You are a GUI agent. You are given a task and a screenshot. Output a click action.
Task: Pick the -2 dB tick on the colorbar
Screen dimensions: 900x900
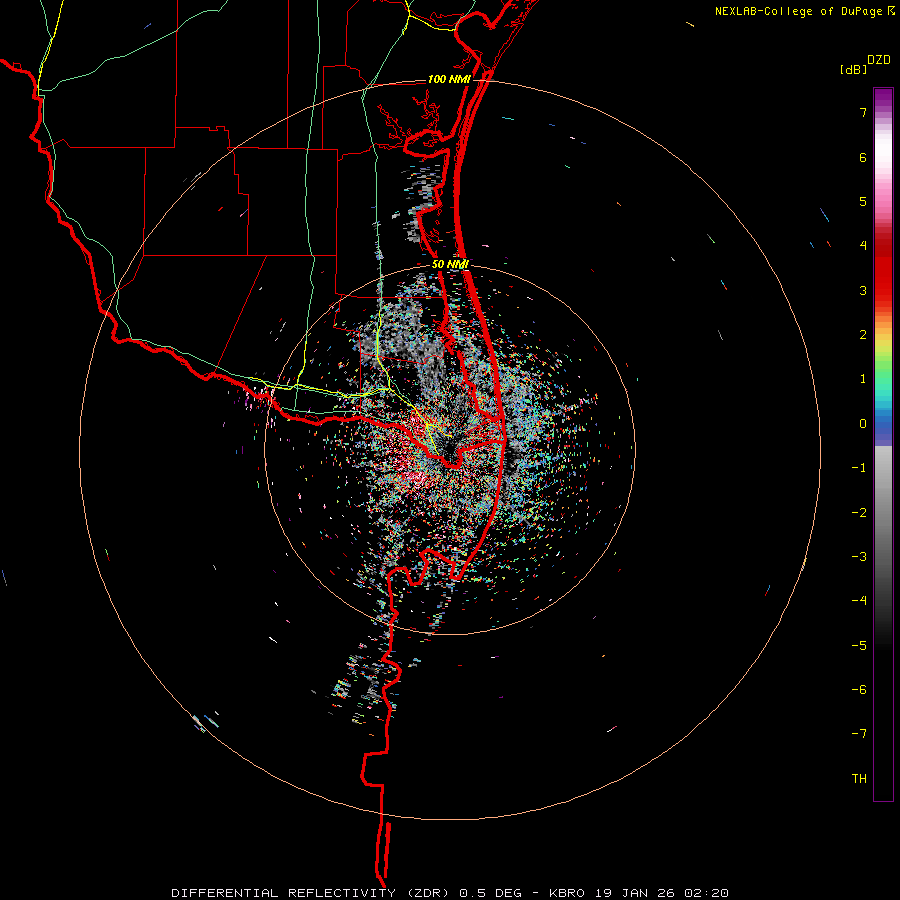click(x=859, y=512)
